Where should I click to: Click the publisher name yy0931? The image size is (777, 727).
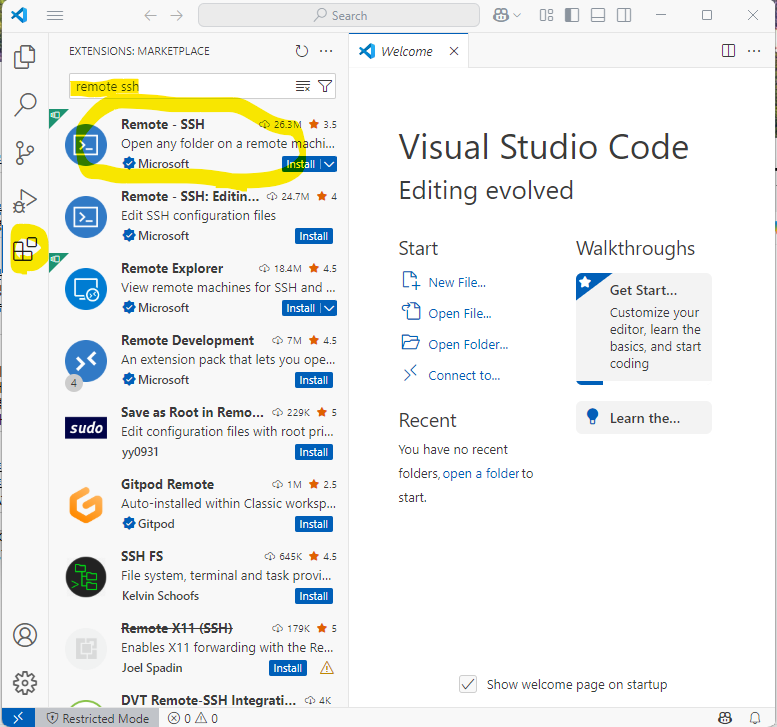140,452
